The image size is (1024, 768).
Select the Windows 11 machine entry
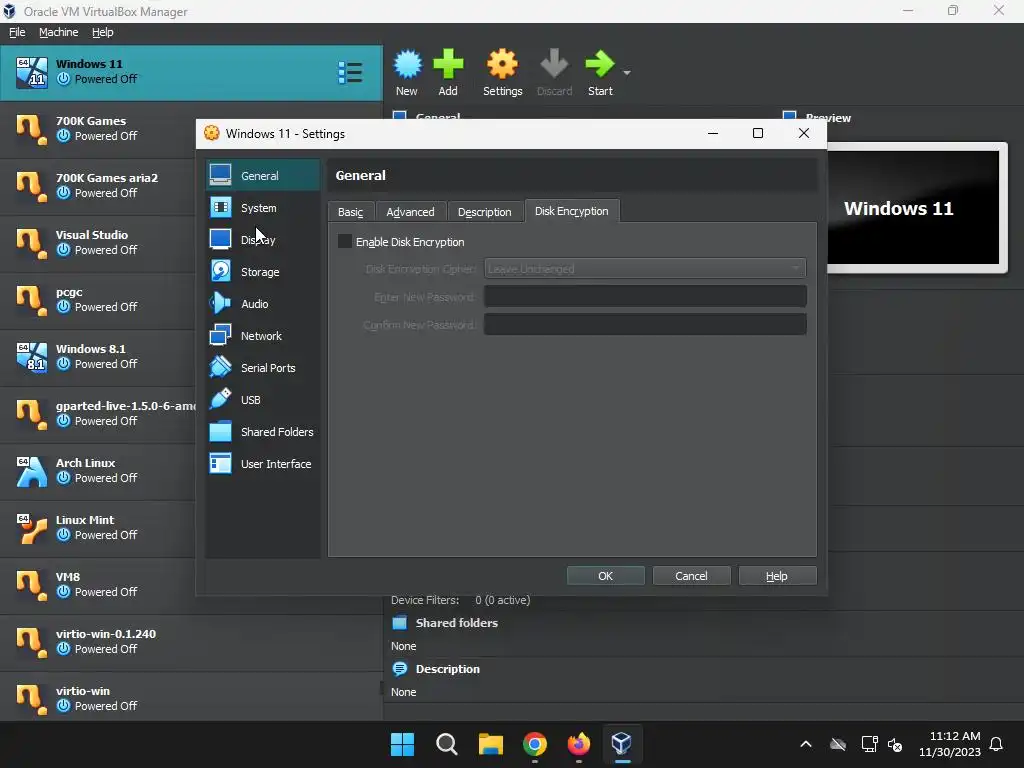tap(191, 72)
